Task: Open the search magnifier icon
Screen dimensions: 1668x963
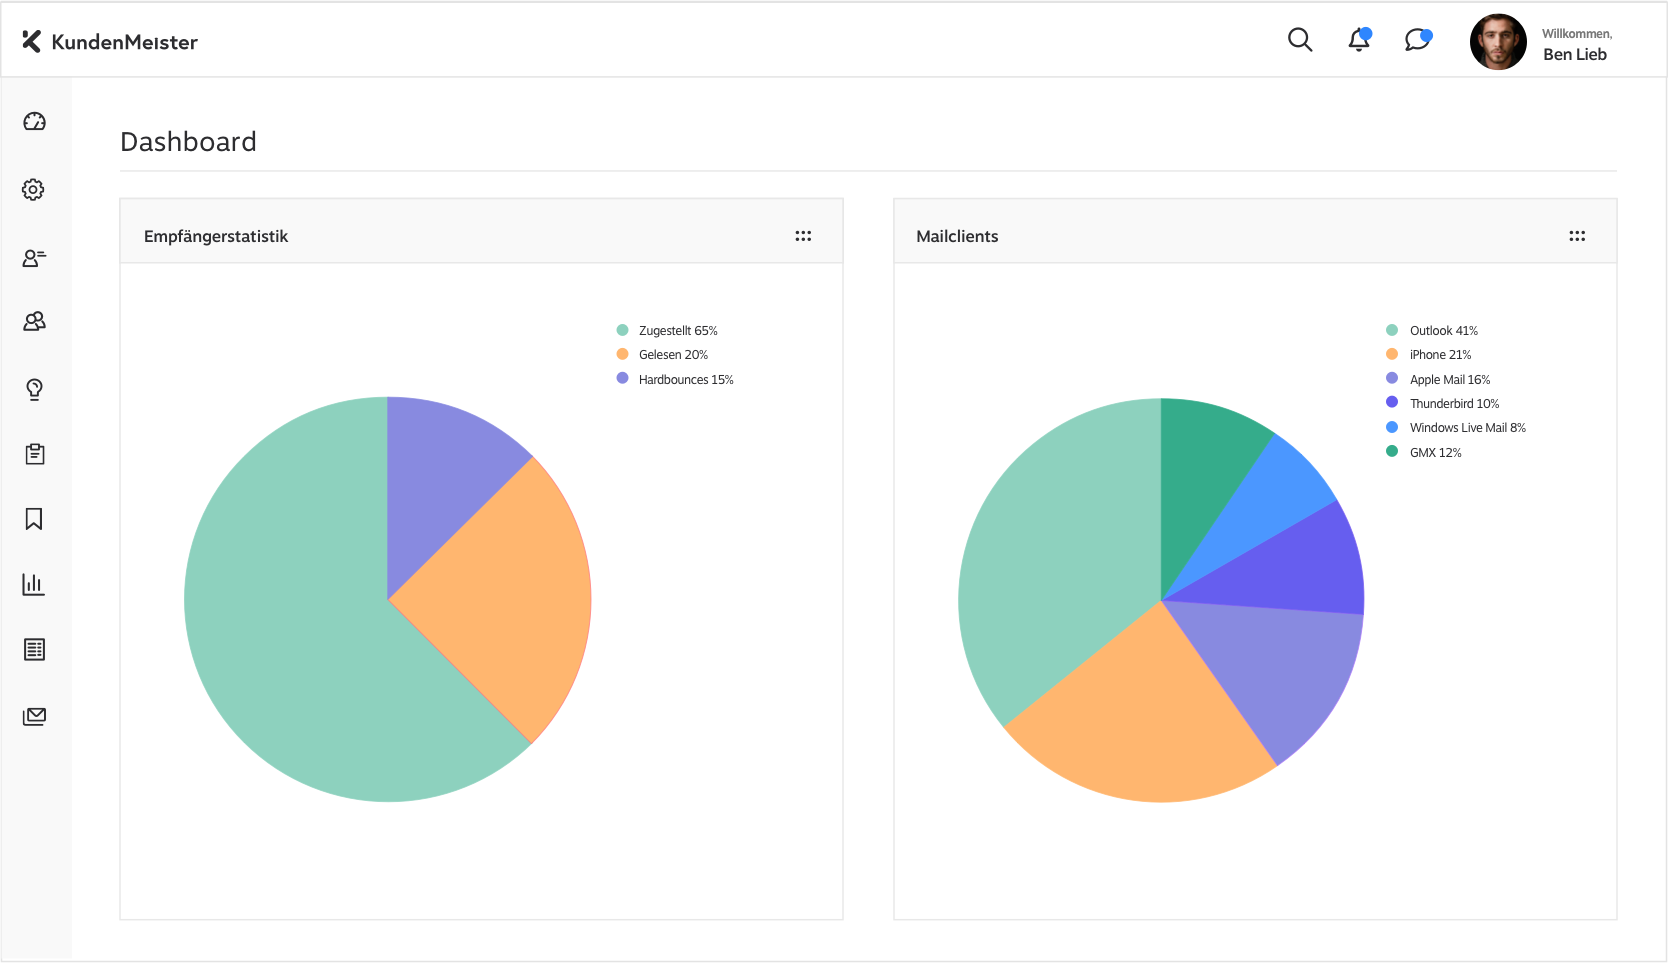Action: tap(1299, 40)
